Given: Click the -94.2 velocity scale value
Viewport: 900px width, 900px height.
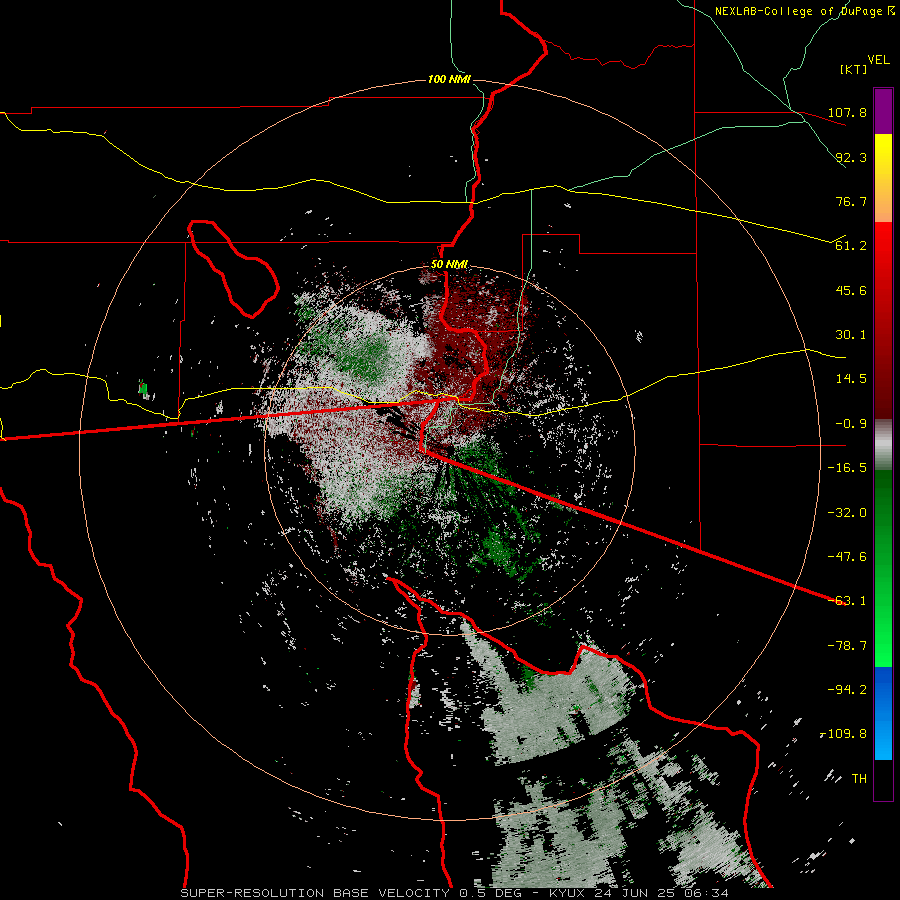Looking at the screenshot, I should coord(847,690).
